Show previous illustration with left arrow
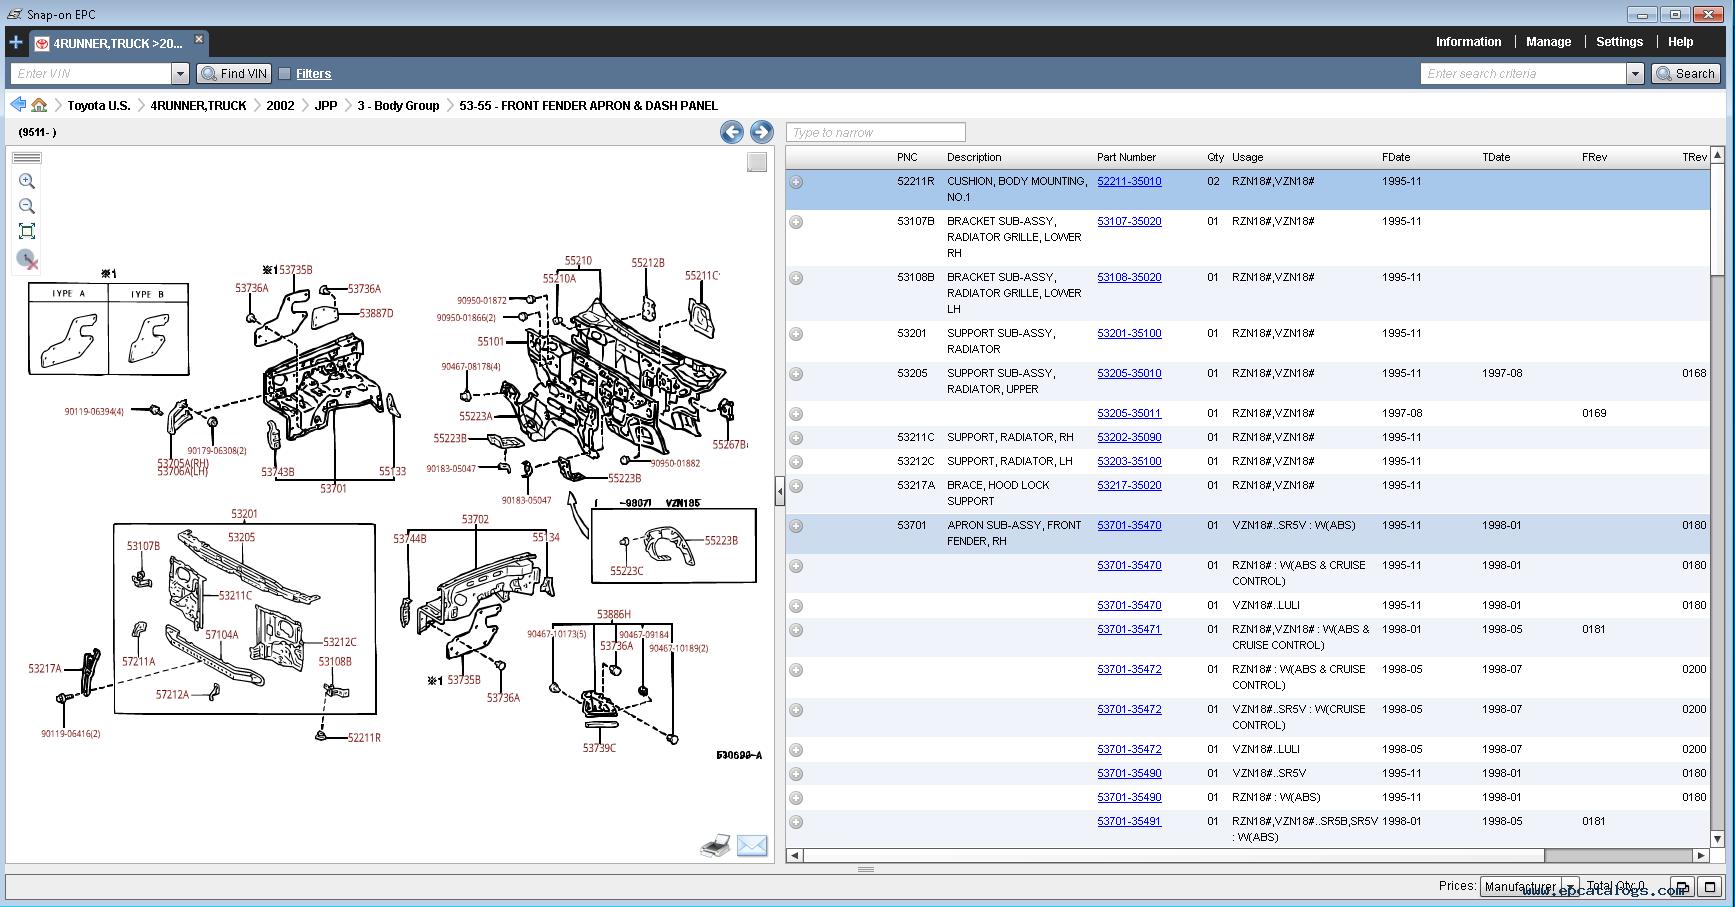The image size is (1735, 907). pos(732,132)
